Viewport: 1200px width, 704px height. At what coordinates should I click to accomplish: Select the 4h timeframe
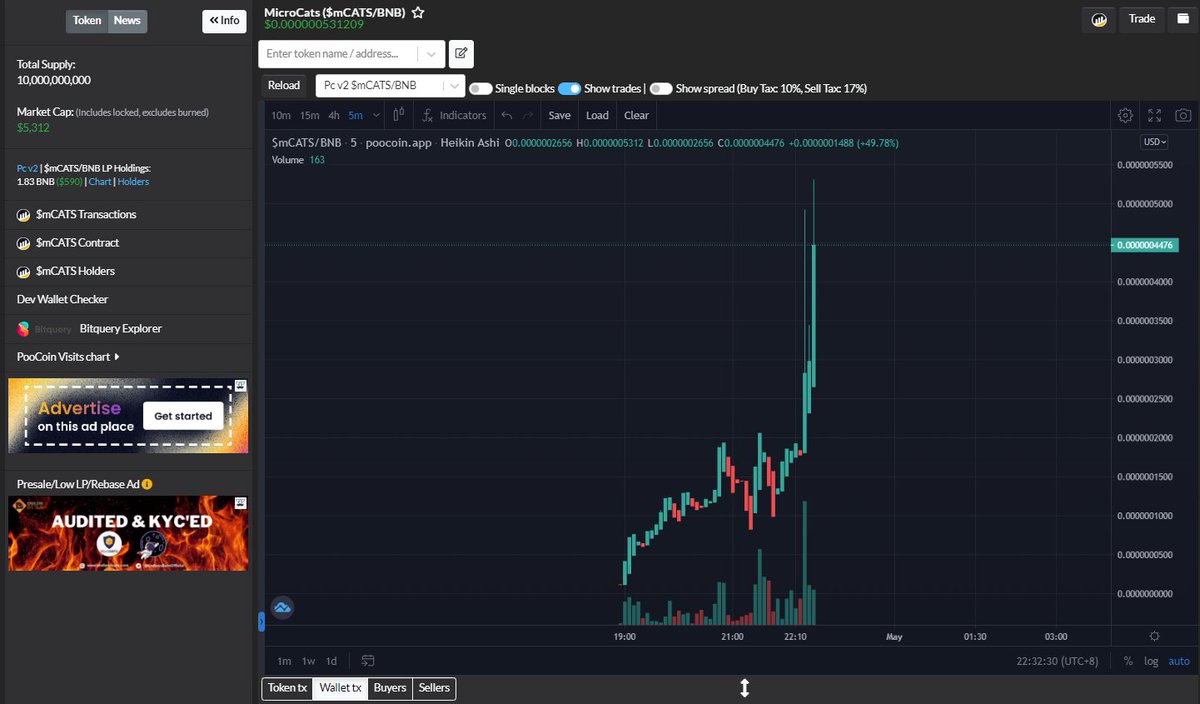pyautogui.click(x=334, y=115)
